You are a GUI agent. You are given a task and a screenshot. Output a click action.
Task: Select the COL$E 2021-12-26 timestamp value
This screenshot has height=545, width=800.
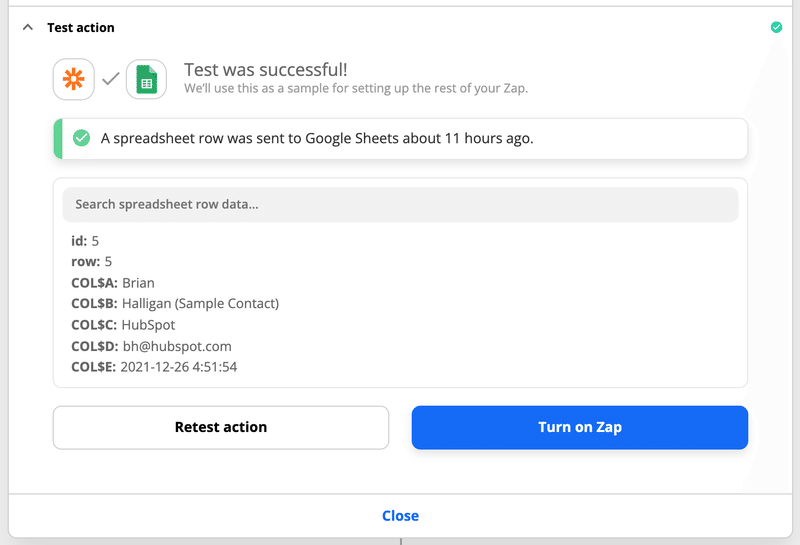pyautogui.click(x=179, y=367)
